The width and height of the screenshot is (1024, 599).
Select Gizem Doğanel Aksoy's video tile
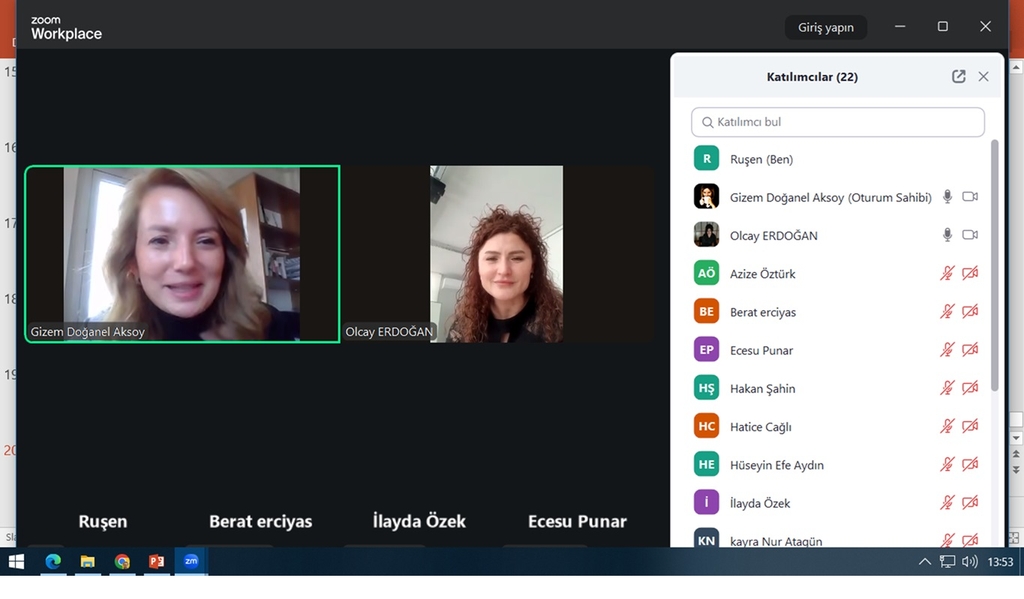(x=182, y=254)
